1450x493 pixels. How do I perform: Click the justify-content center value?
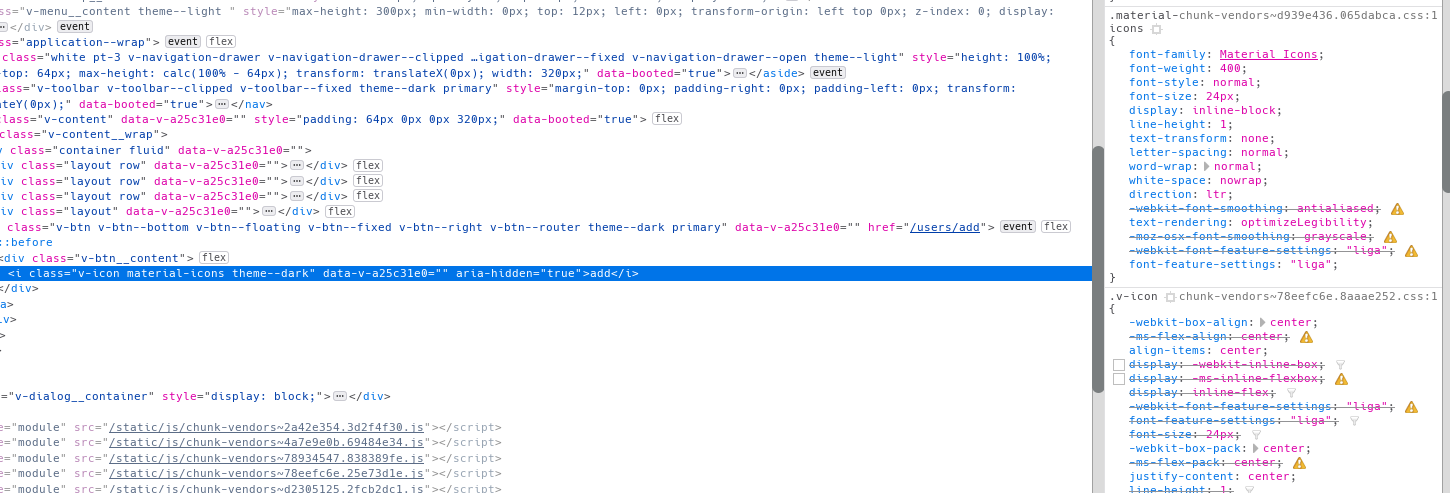tap(1271, 477)
